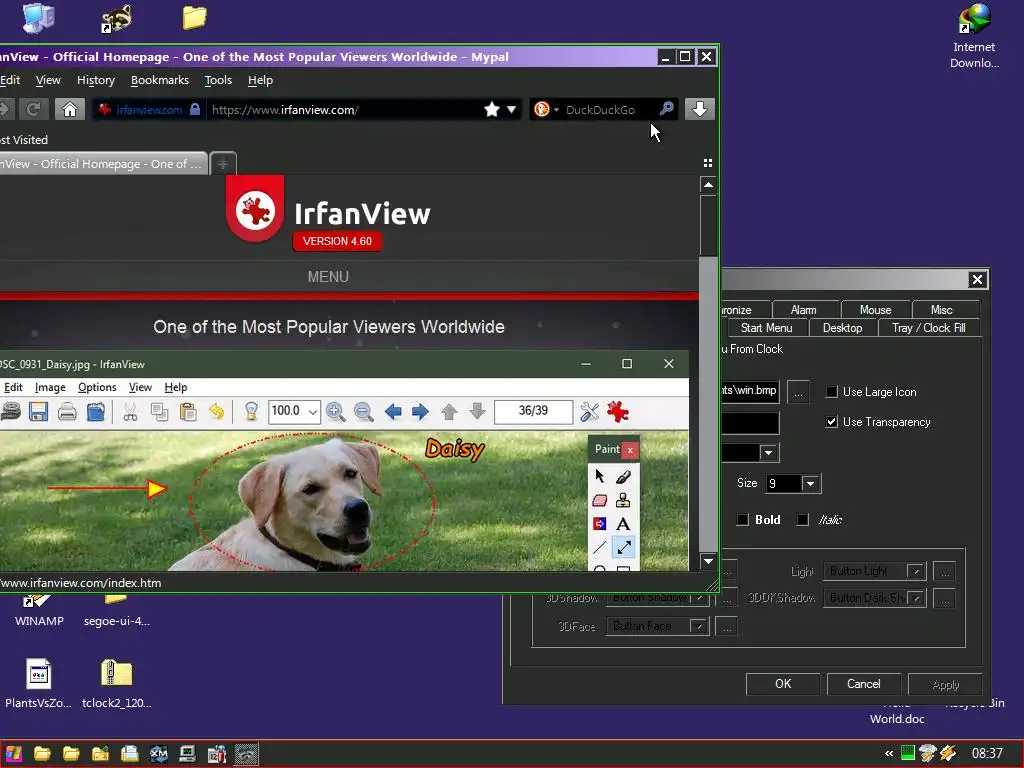Click the first folder icon on taskbar

click(42, 754)
